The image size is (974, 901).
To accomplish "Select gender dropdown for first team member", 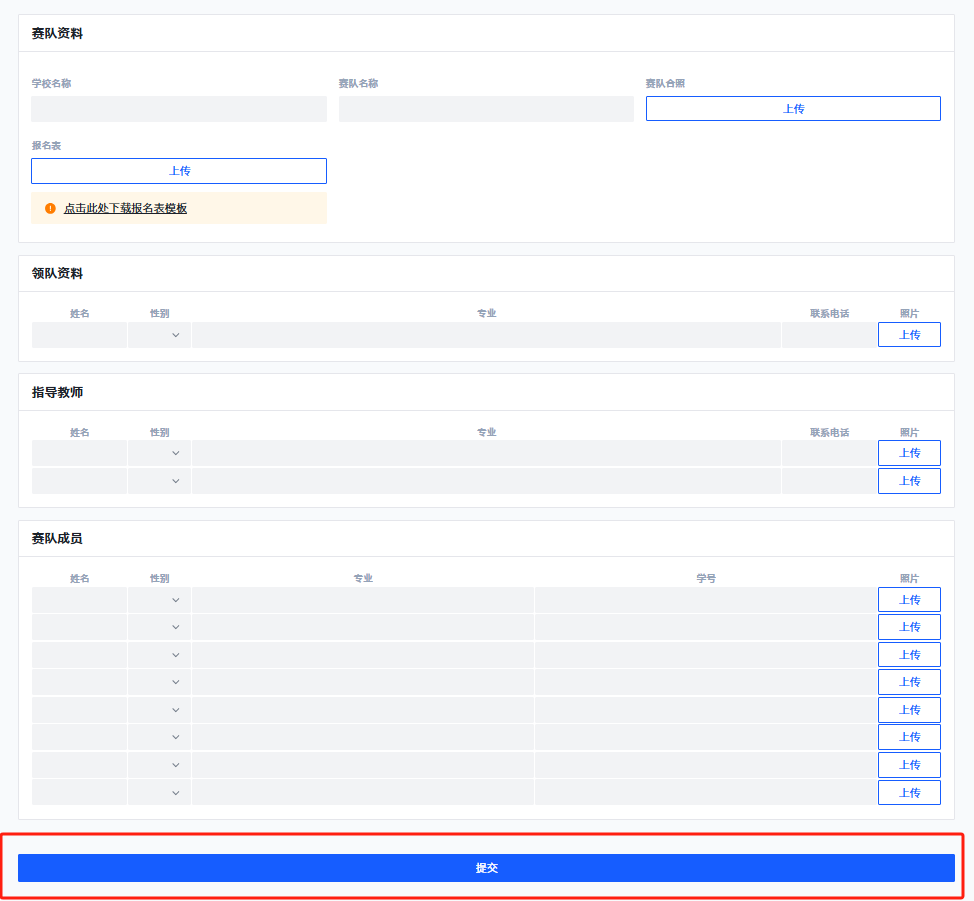I will (159, 600).
